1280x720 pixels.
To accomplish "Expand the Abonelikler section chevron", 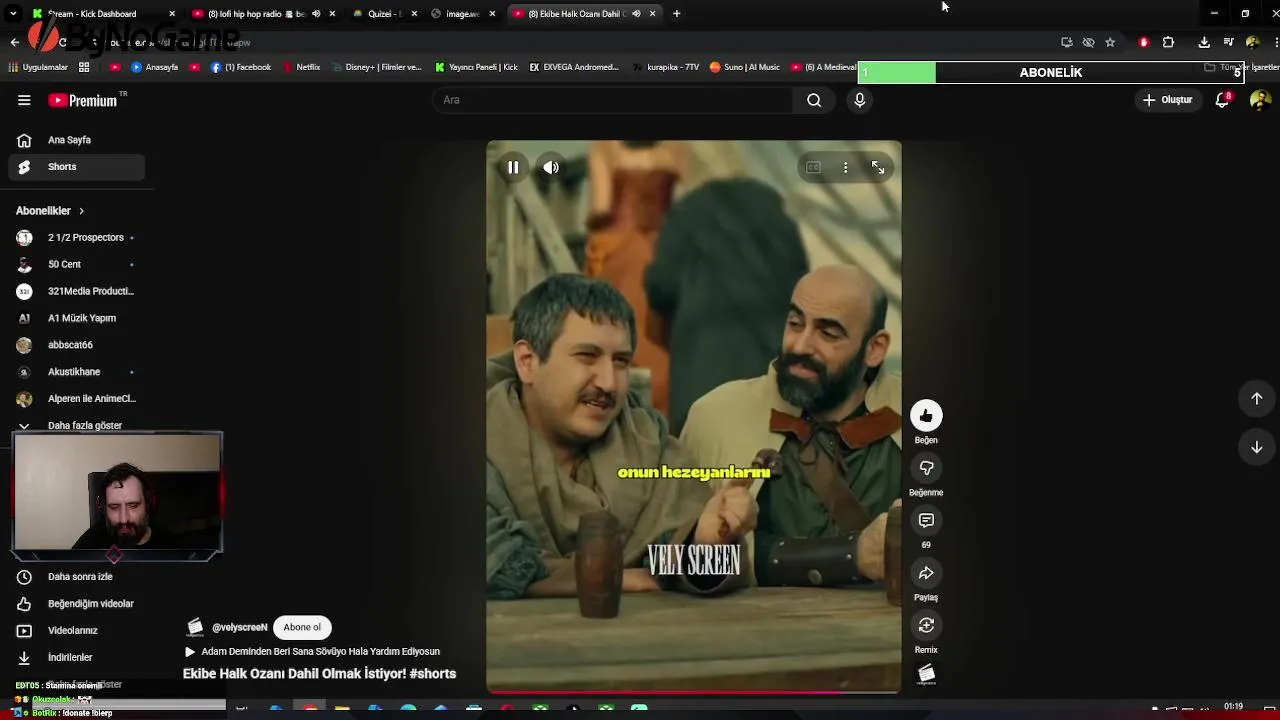I will click(x=81, y=211).
